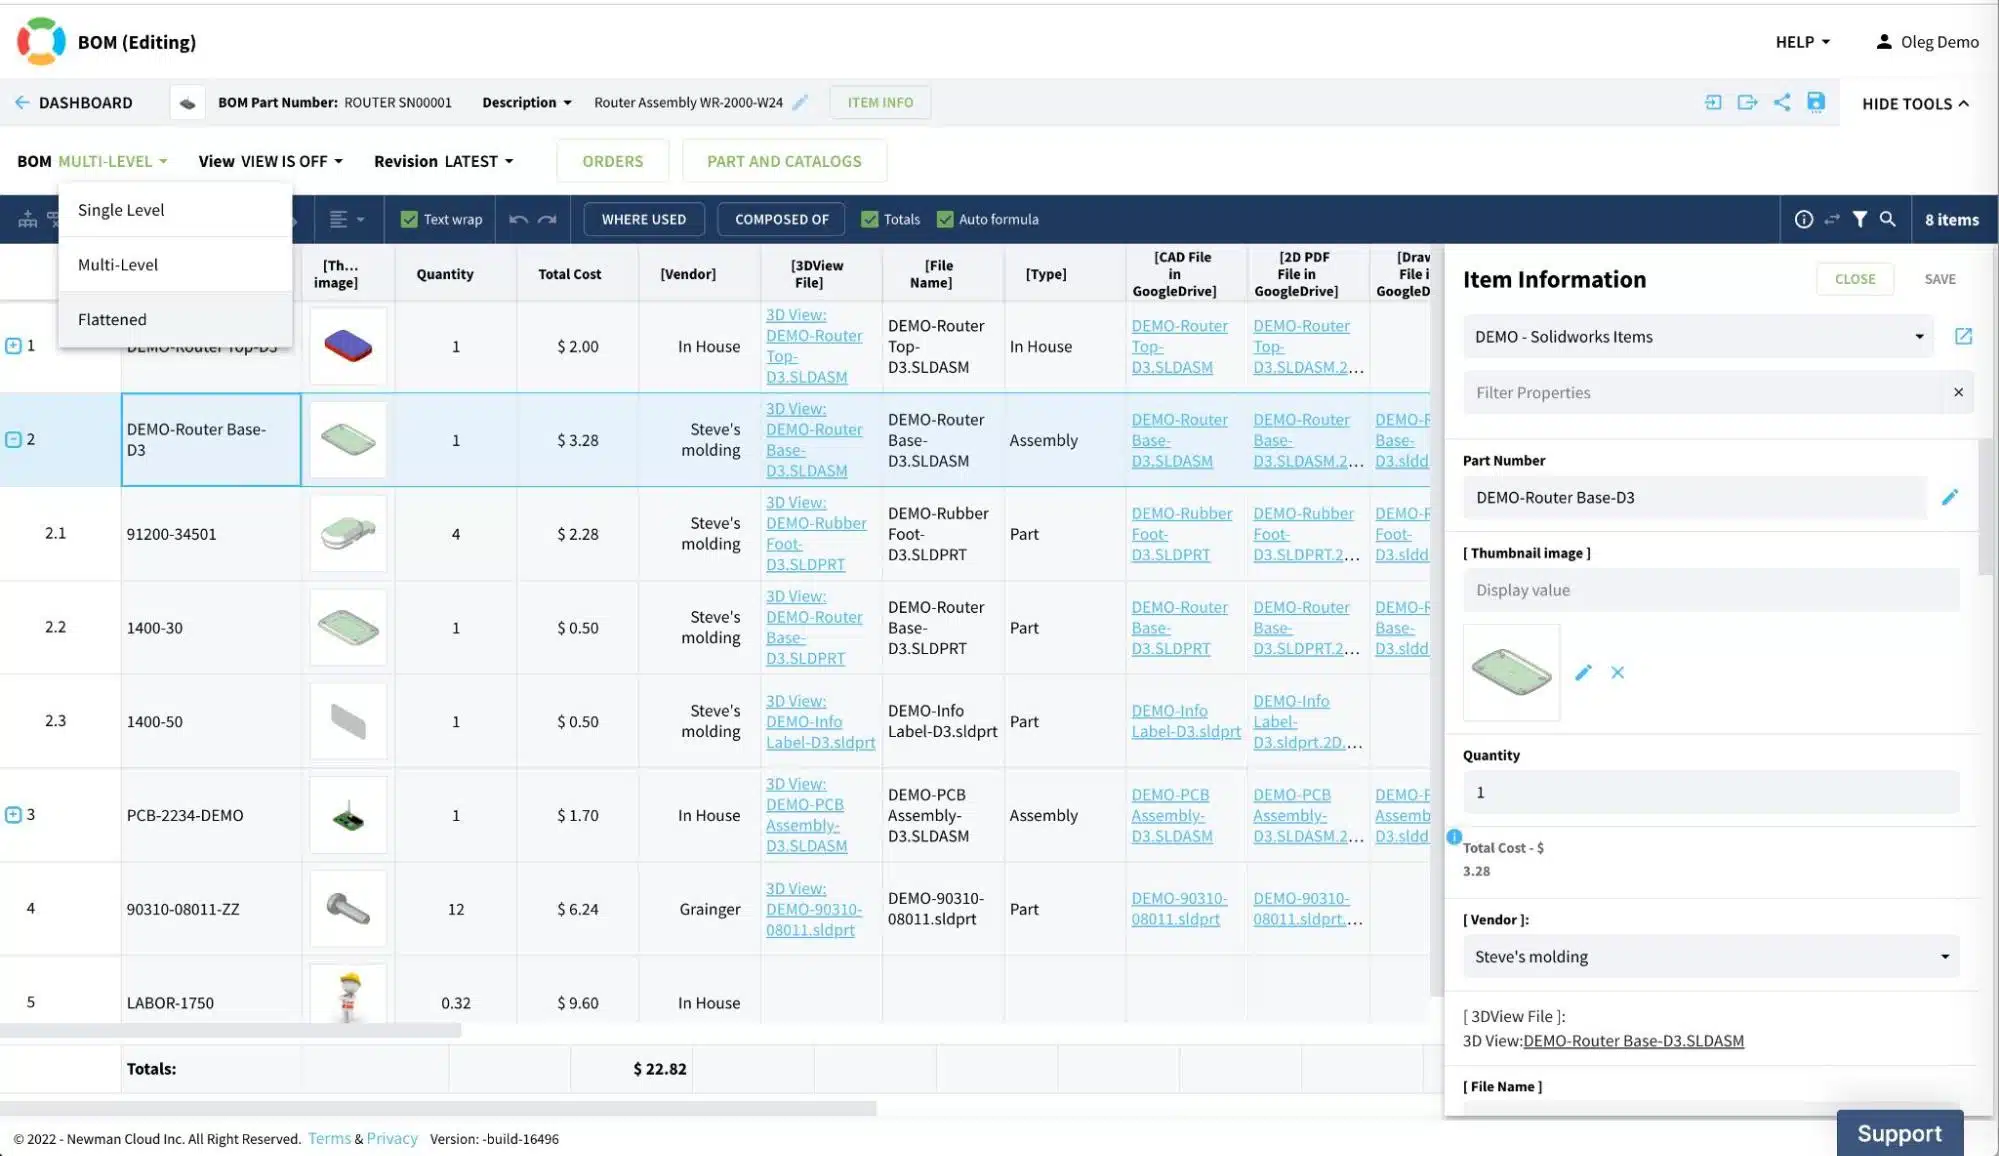Click the Filter Properties input field

coord(1703,392)
